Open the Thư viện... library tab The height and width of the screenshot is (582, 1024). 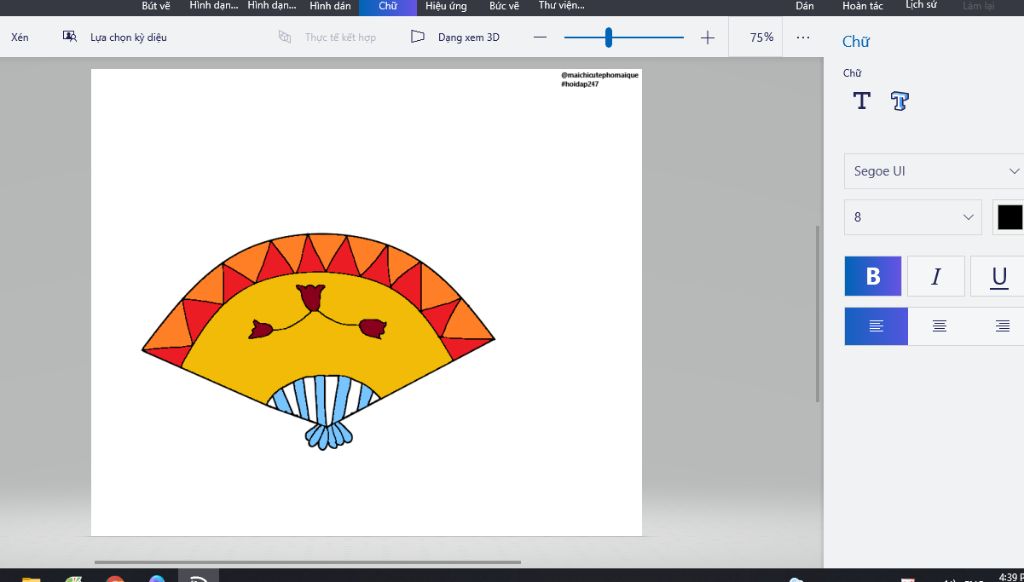click(x=562, y=6)
